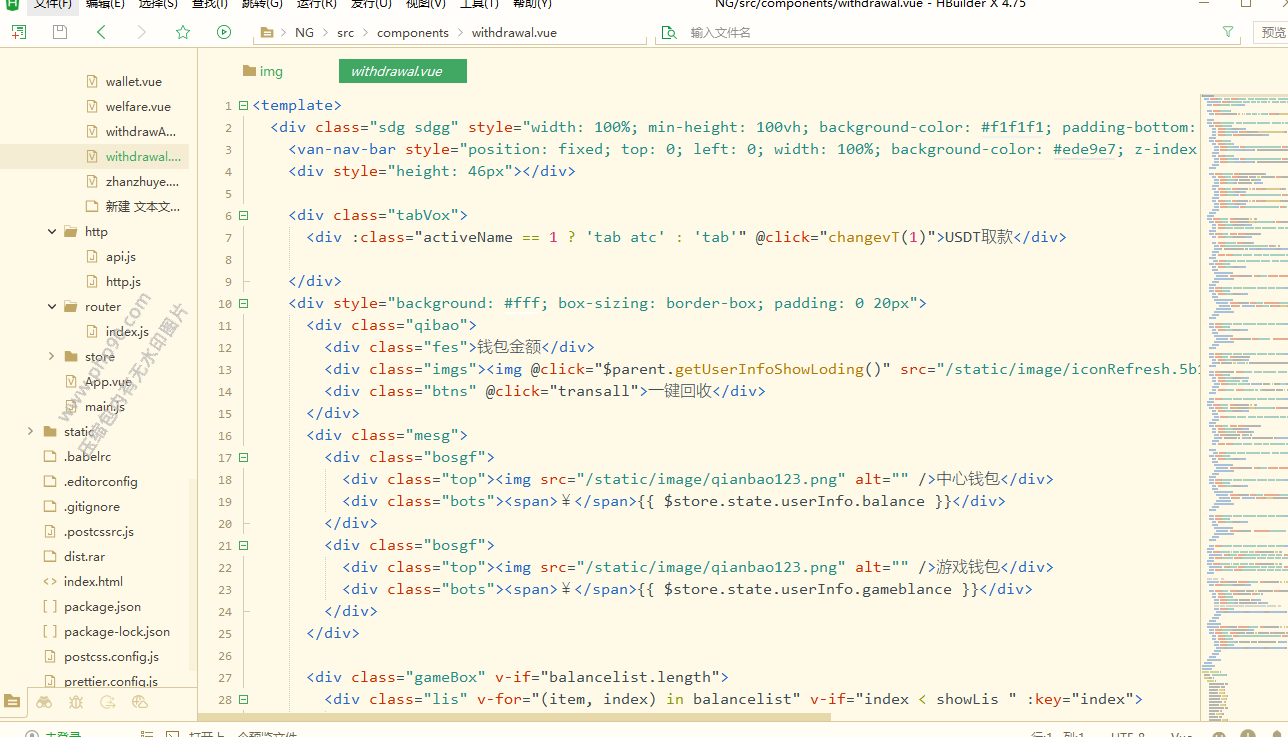Collapse the router folder
This screenshot has height=737, width=1288.
(x=52, y=307)
